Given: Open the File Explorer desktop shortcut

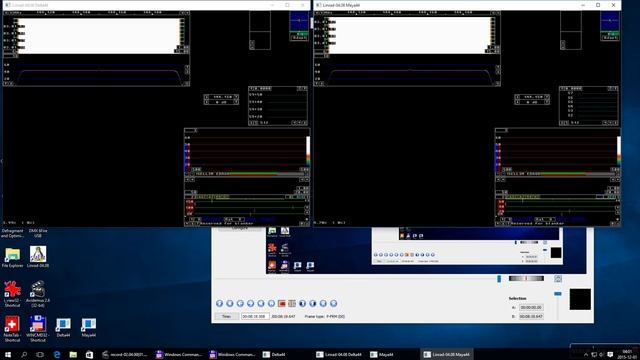Looking at the screenshot, I should coord(12,257).
